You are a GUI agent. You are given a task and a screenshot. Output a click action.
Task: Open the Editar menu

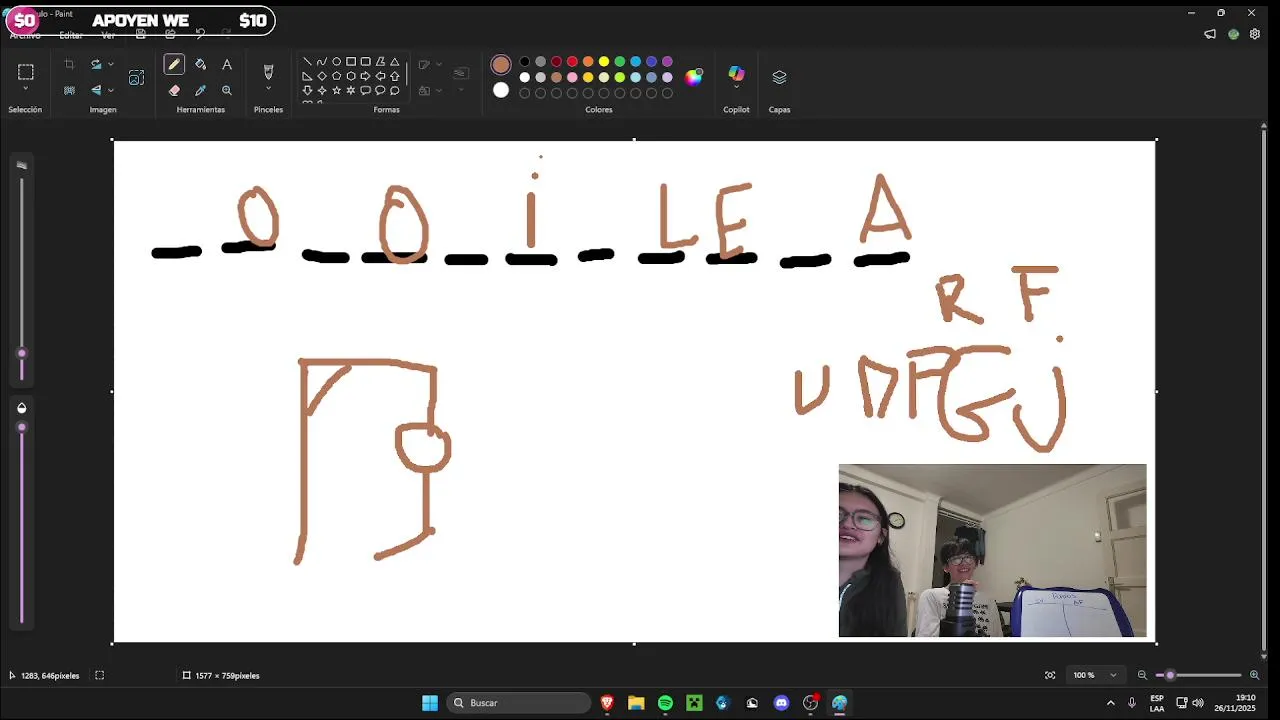click(70, 35)
